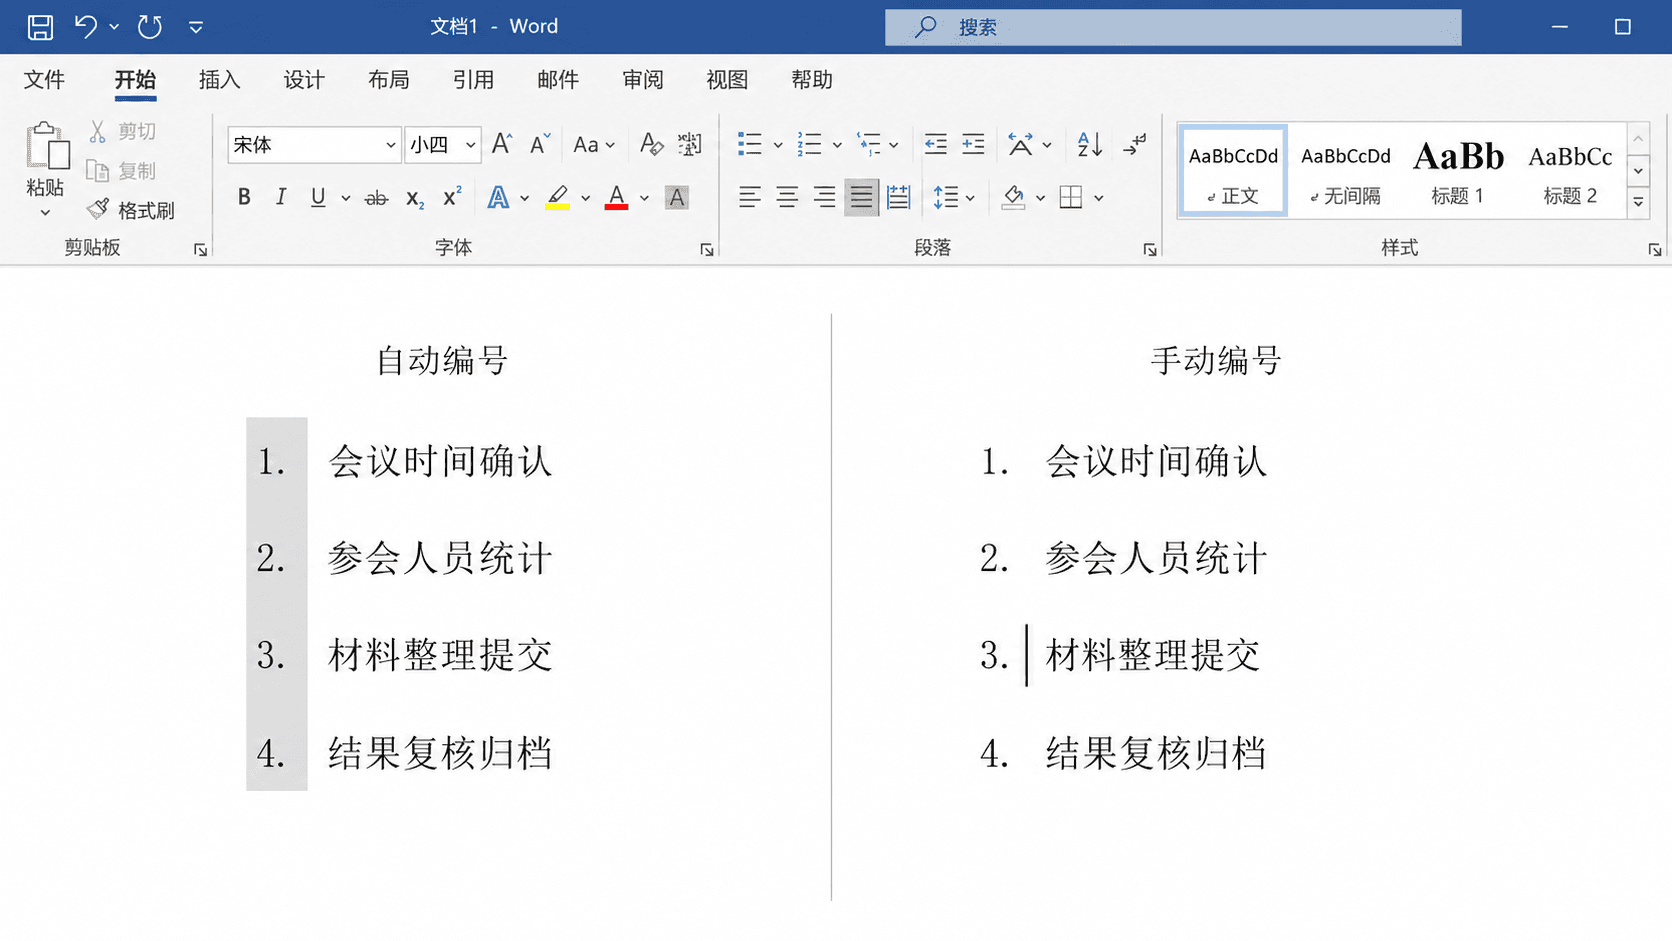Switch to the 引用 References tab
The height and width of the screenshot is (941, 1672).
[473, 80]
